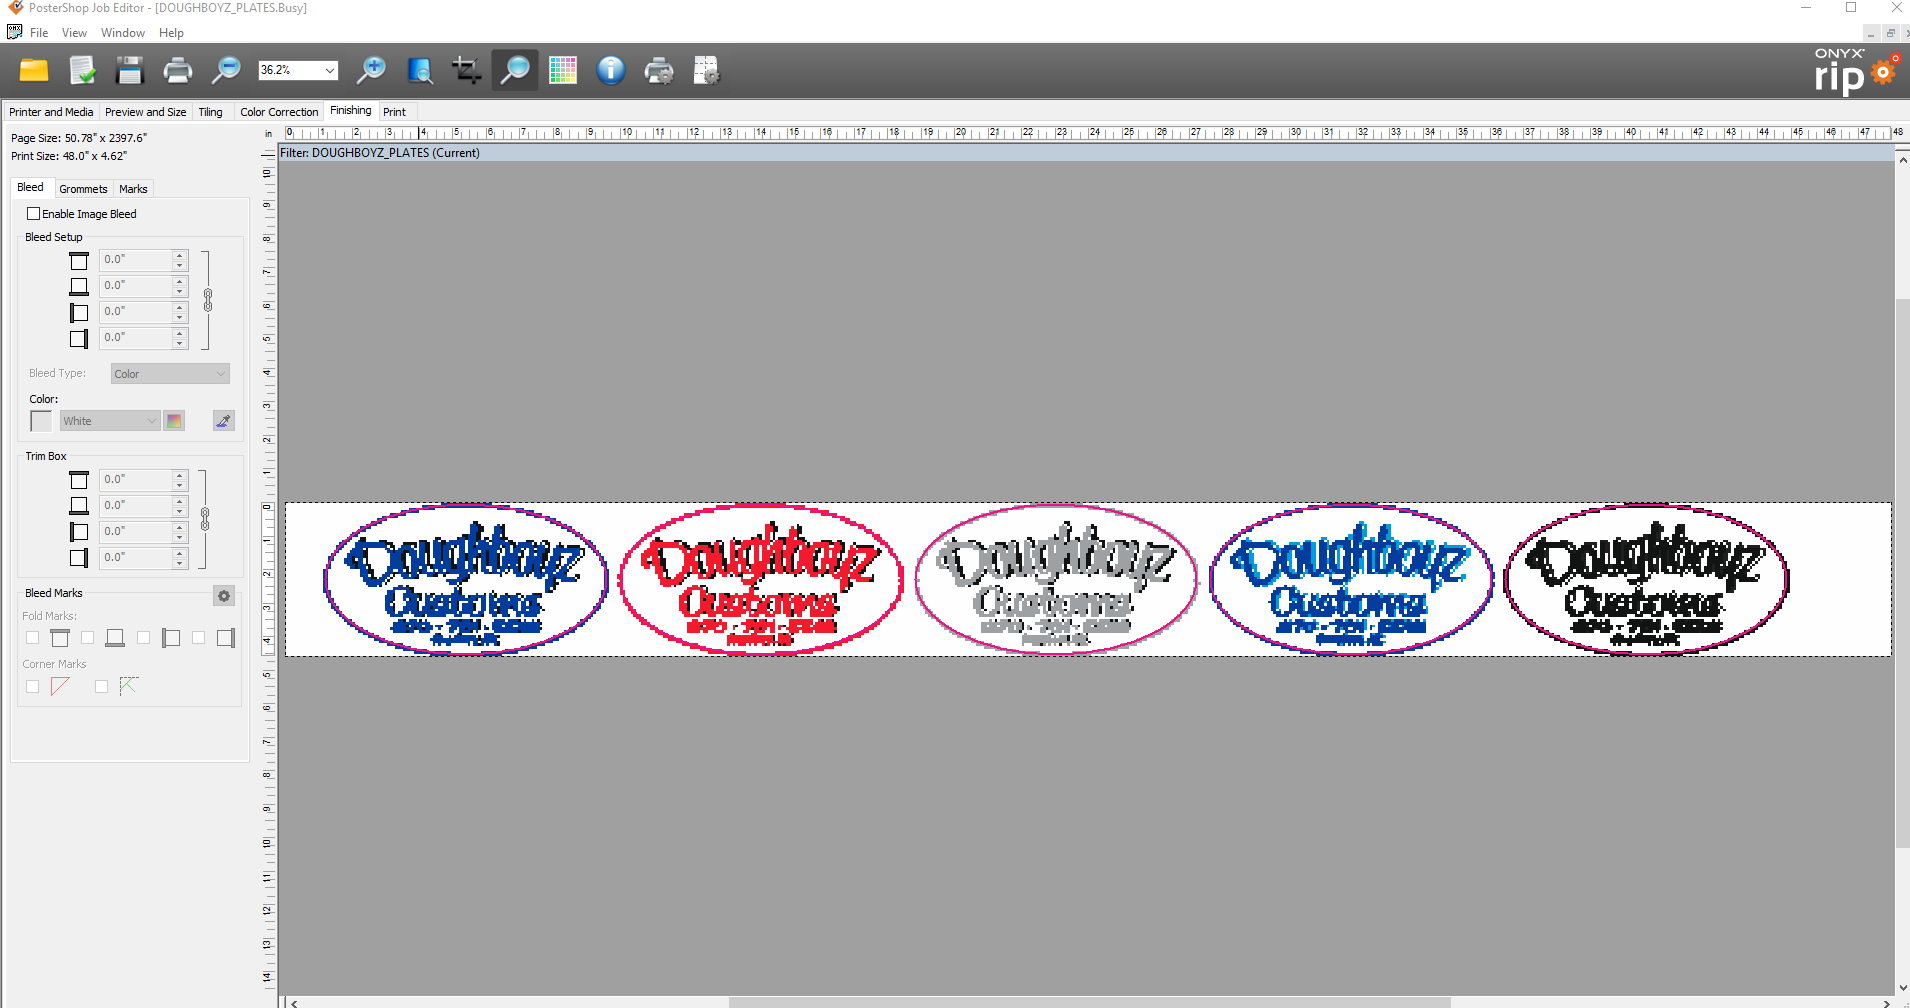Image resolution: width=1910 pixels, height=1008 pixels.
Task: Click the Bleed Setup top edge icon
Action: point(79,261)
